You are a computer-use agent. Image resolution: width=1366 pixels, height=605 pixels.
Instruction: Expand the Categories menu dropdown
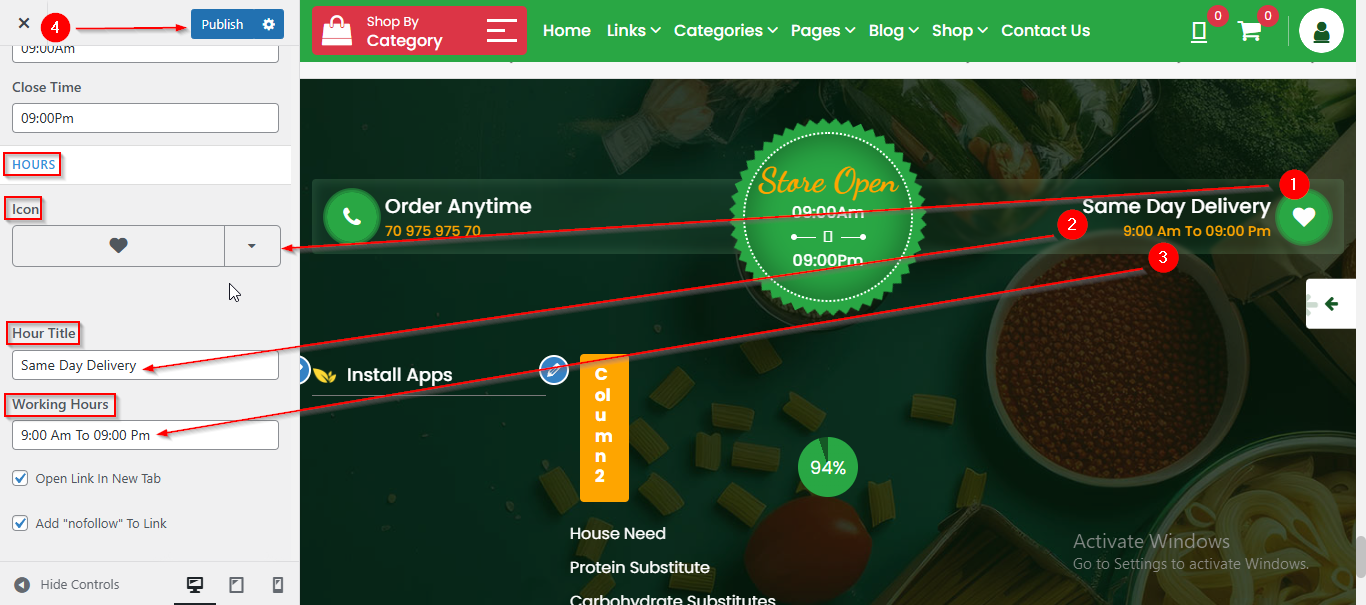point(725,30)
